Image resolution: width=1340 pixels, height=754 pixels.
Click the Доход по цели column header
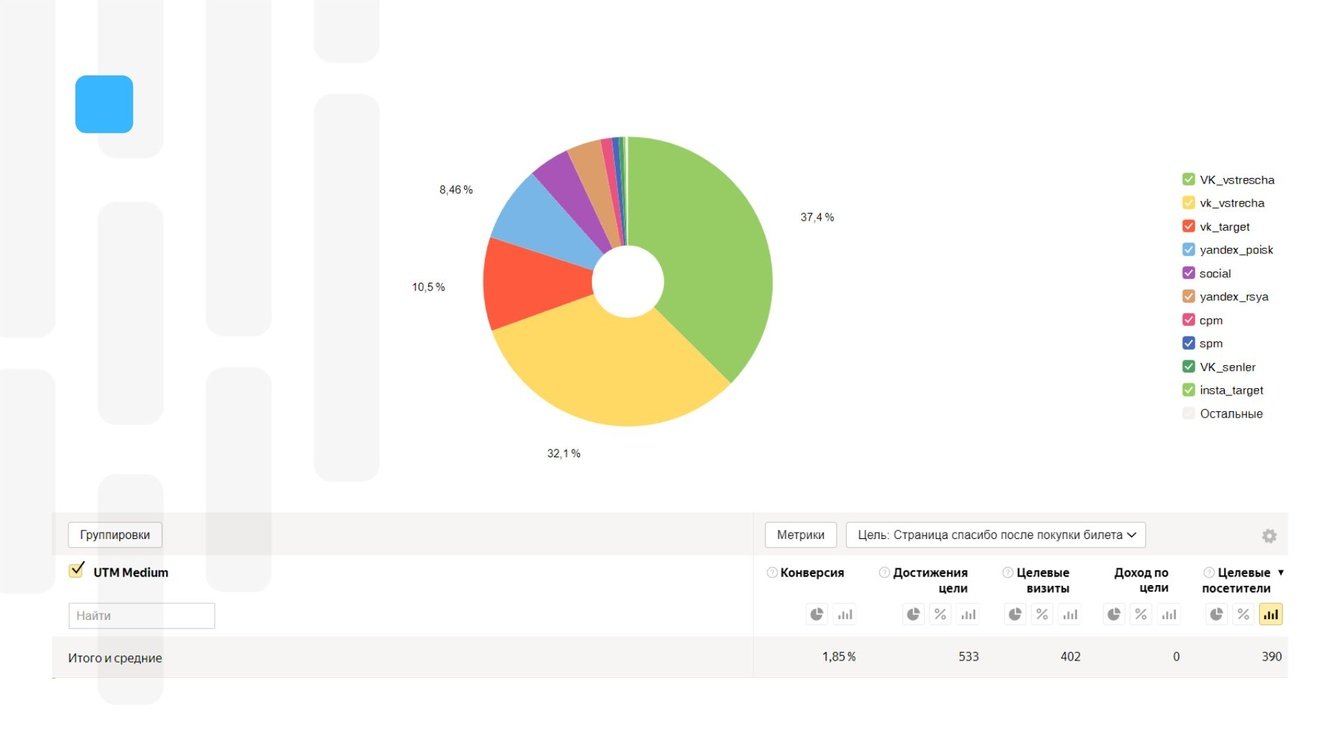[1141, 580]
